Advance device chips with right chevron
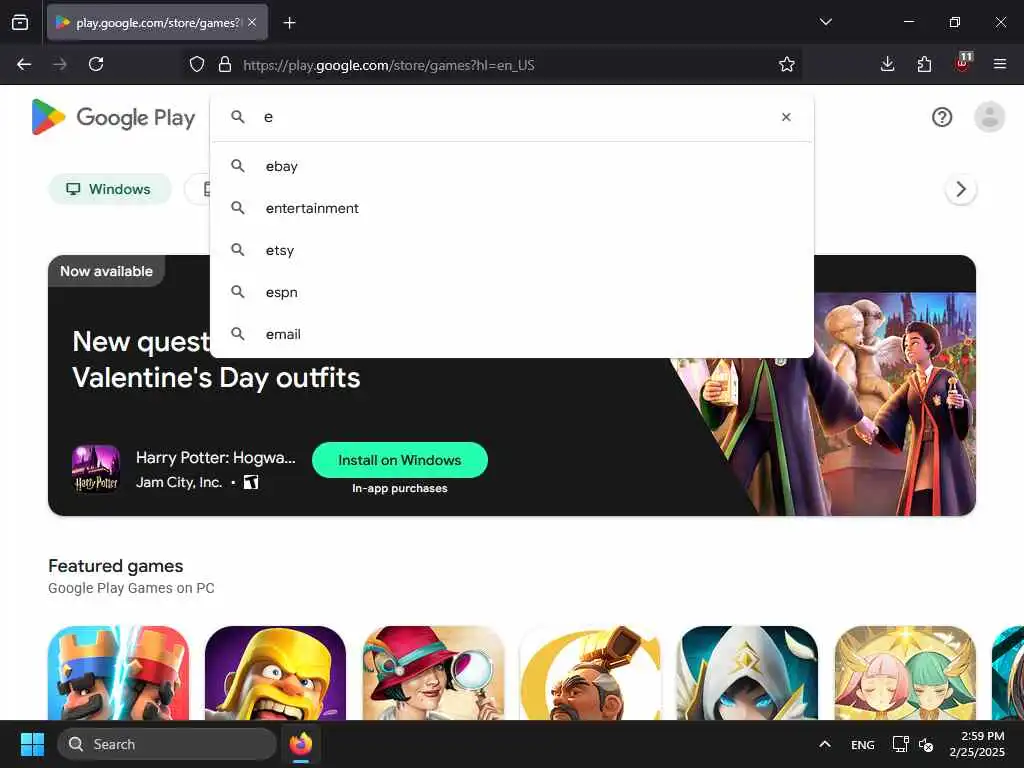 (961, 189)
